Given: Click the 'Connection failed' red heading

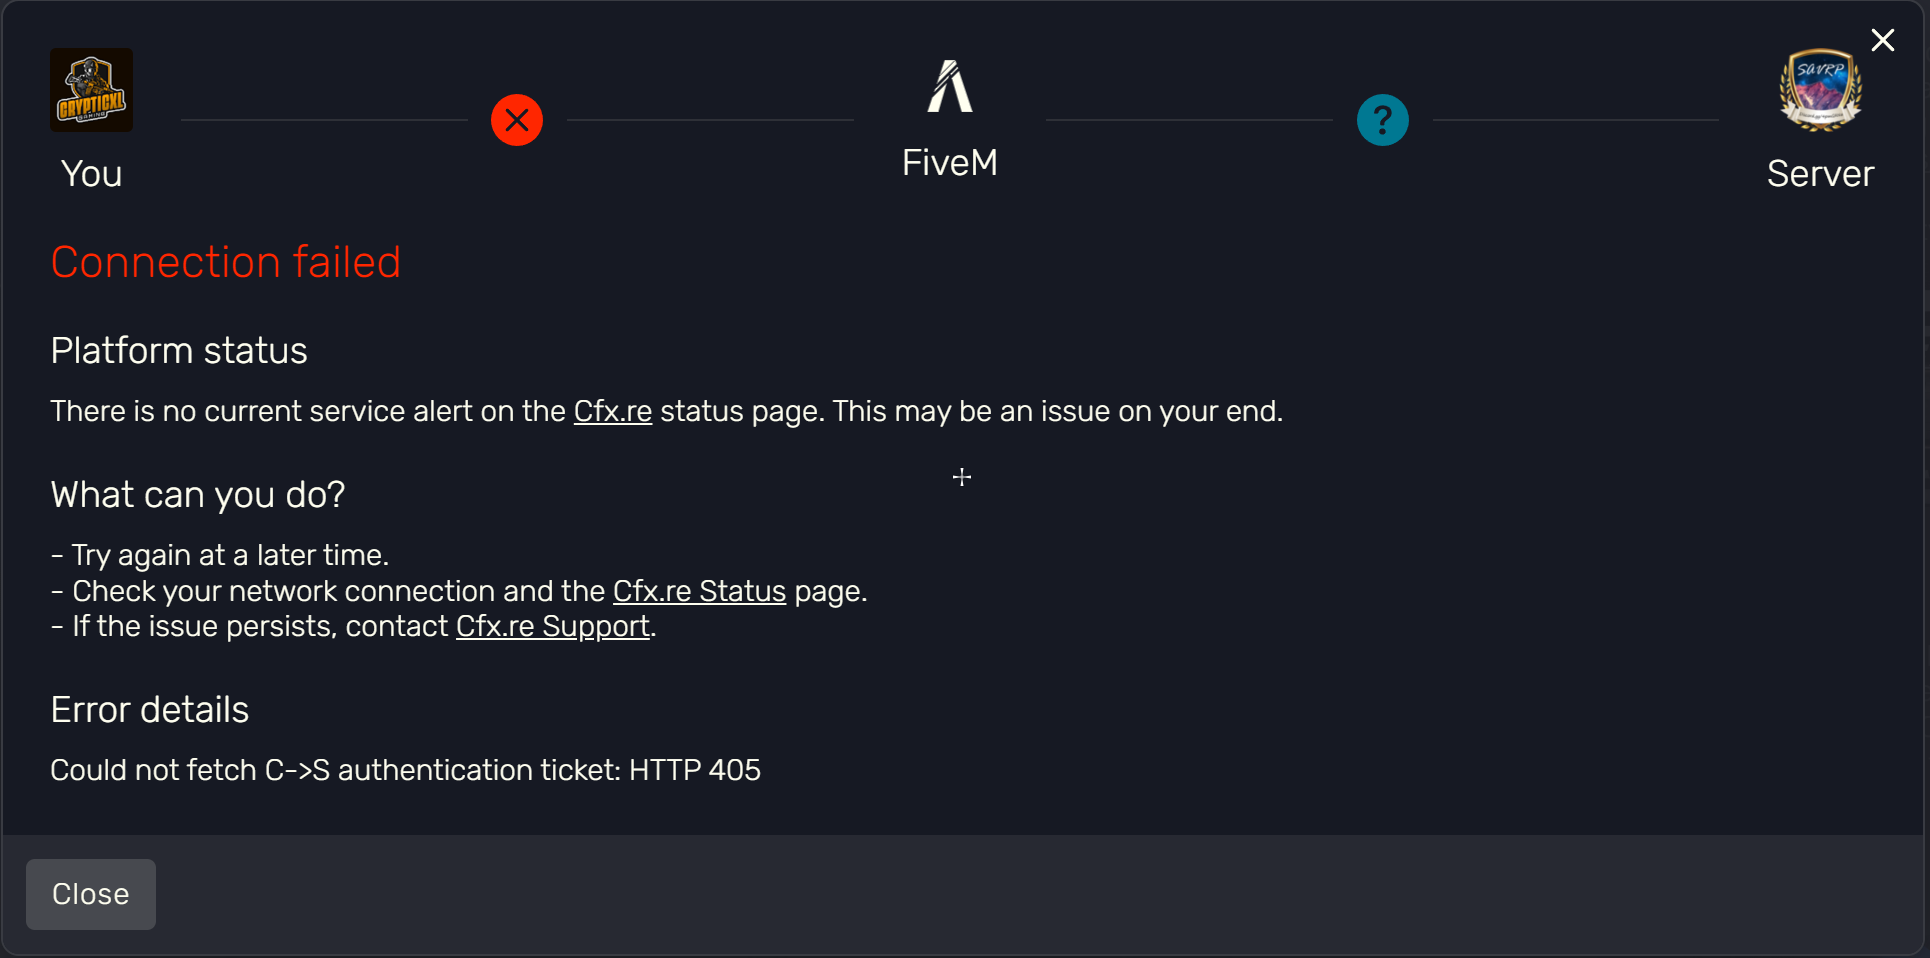Looking at the screenshot, I should 226,262.
